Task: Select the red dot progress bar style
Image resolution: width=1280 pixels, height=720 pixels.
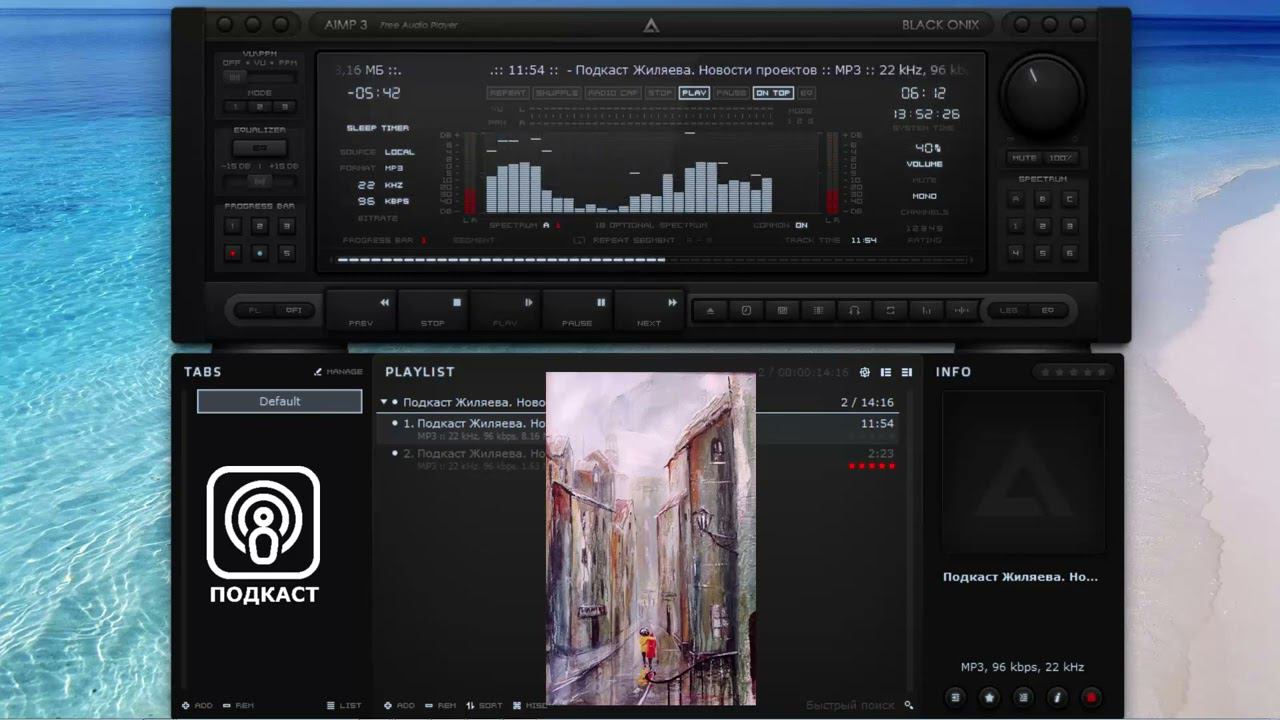Action: point(233,253)
